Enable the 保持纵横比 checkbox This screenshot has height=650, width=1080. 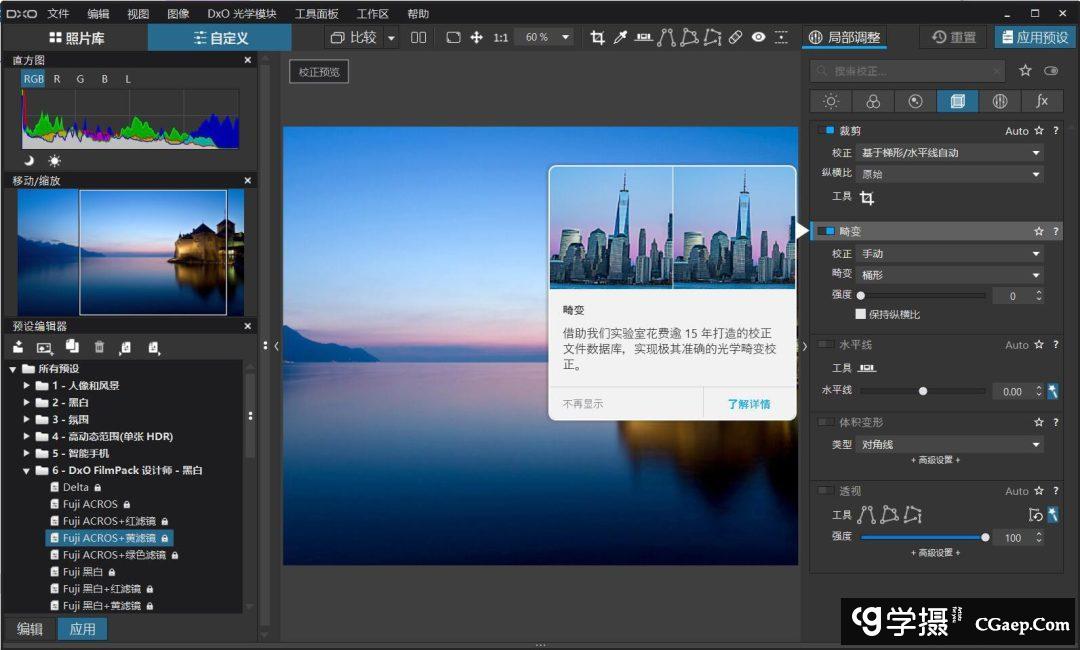(x=860, y=314)
